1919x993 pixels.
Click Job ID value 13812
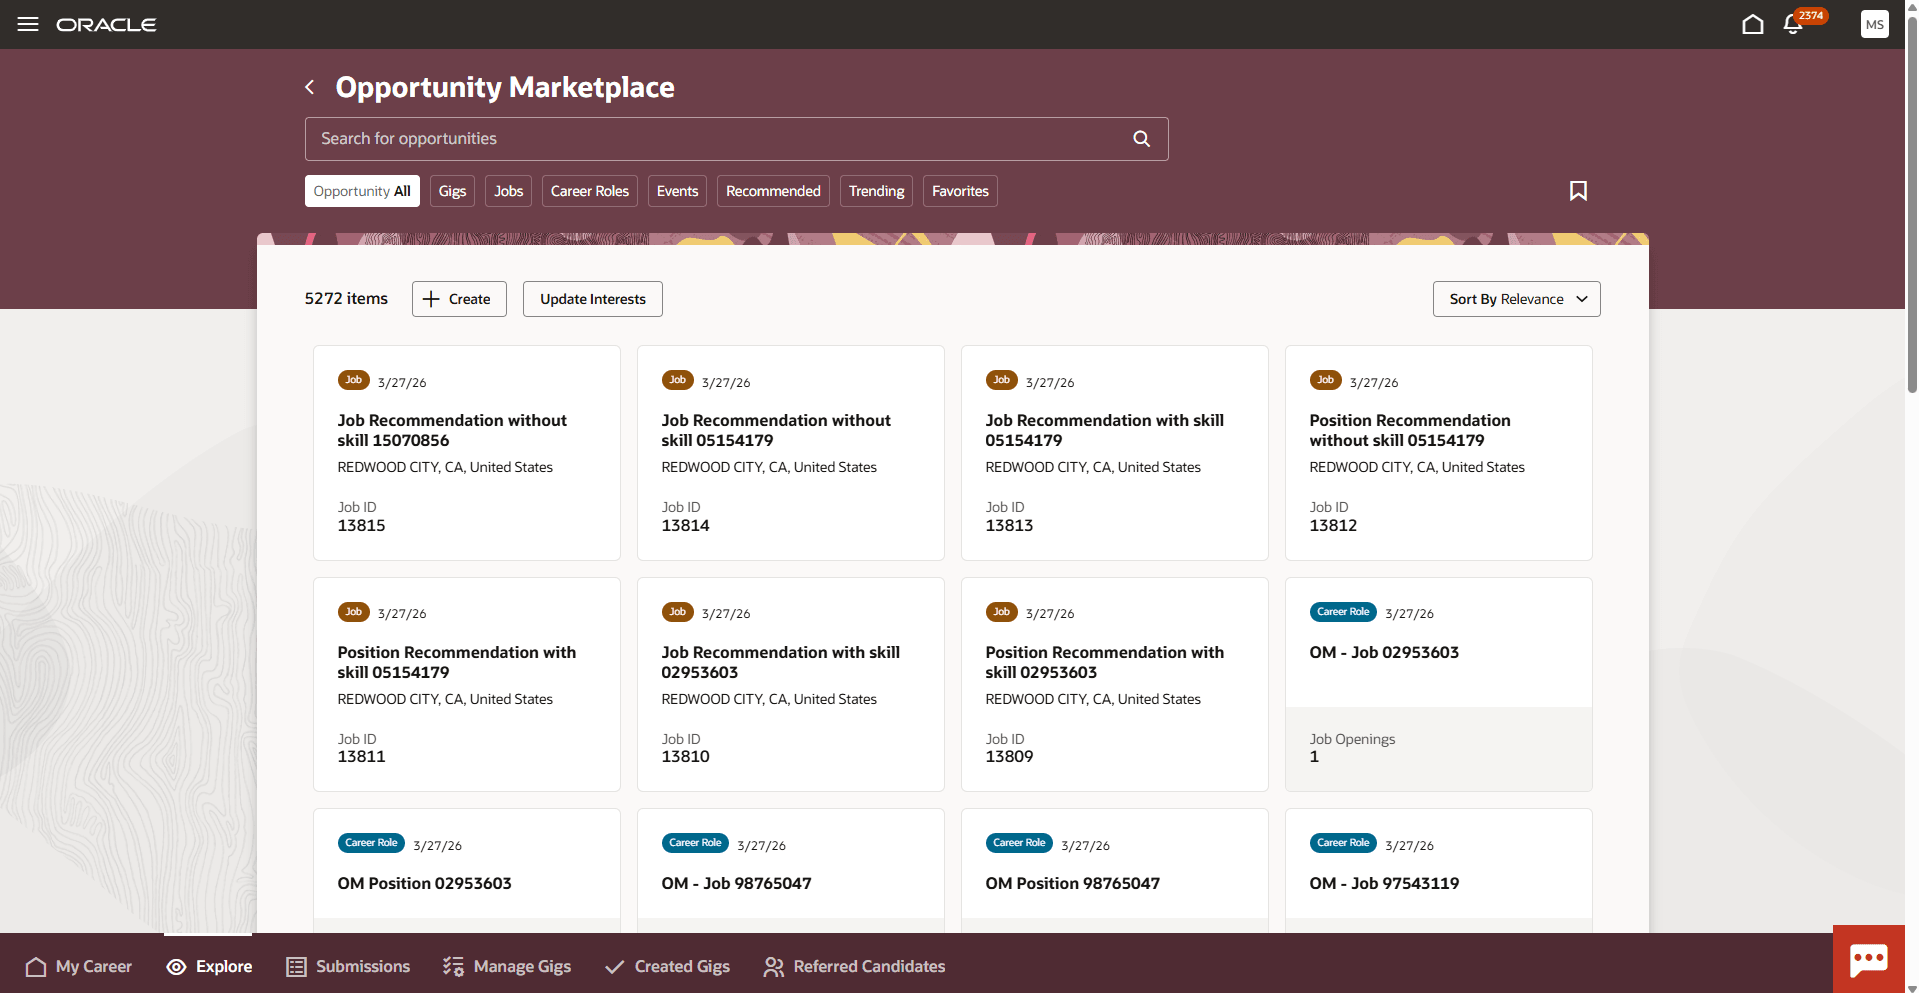(1333, 525)
